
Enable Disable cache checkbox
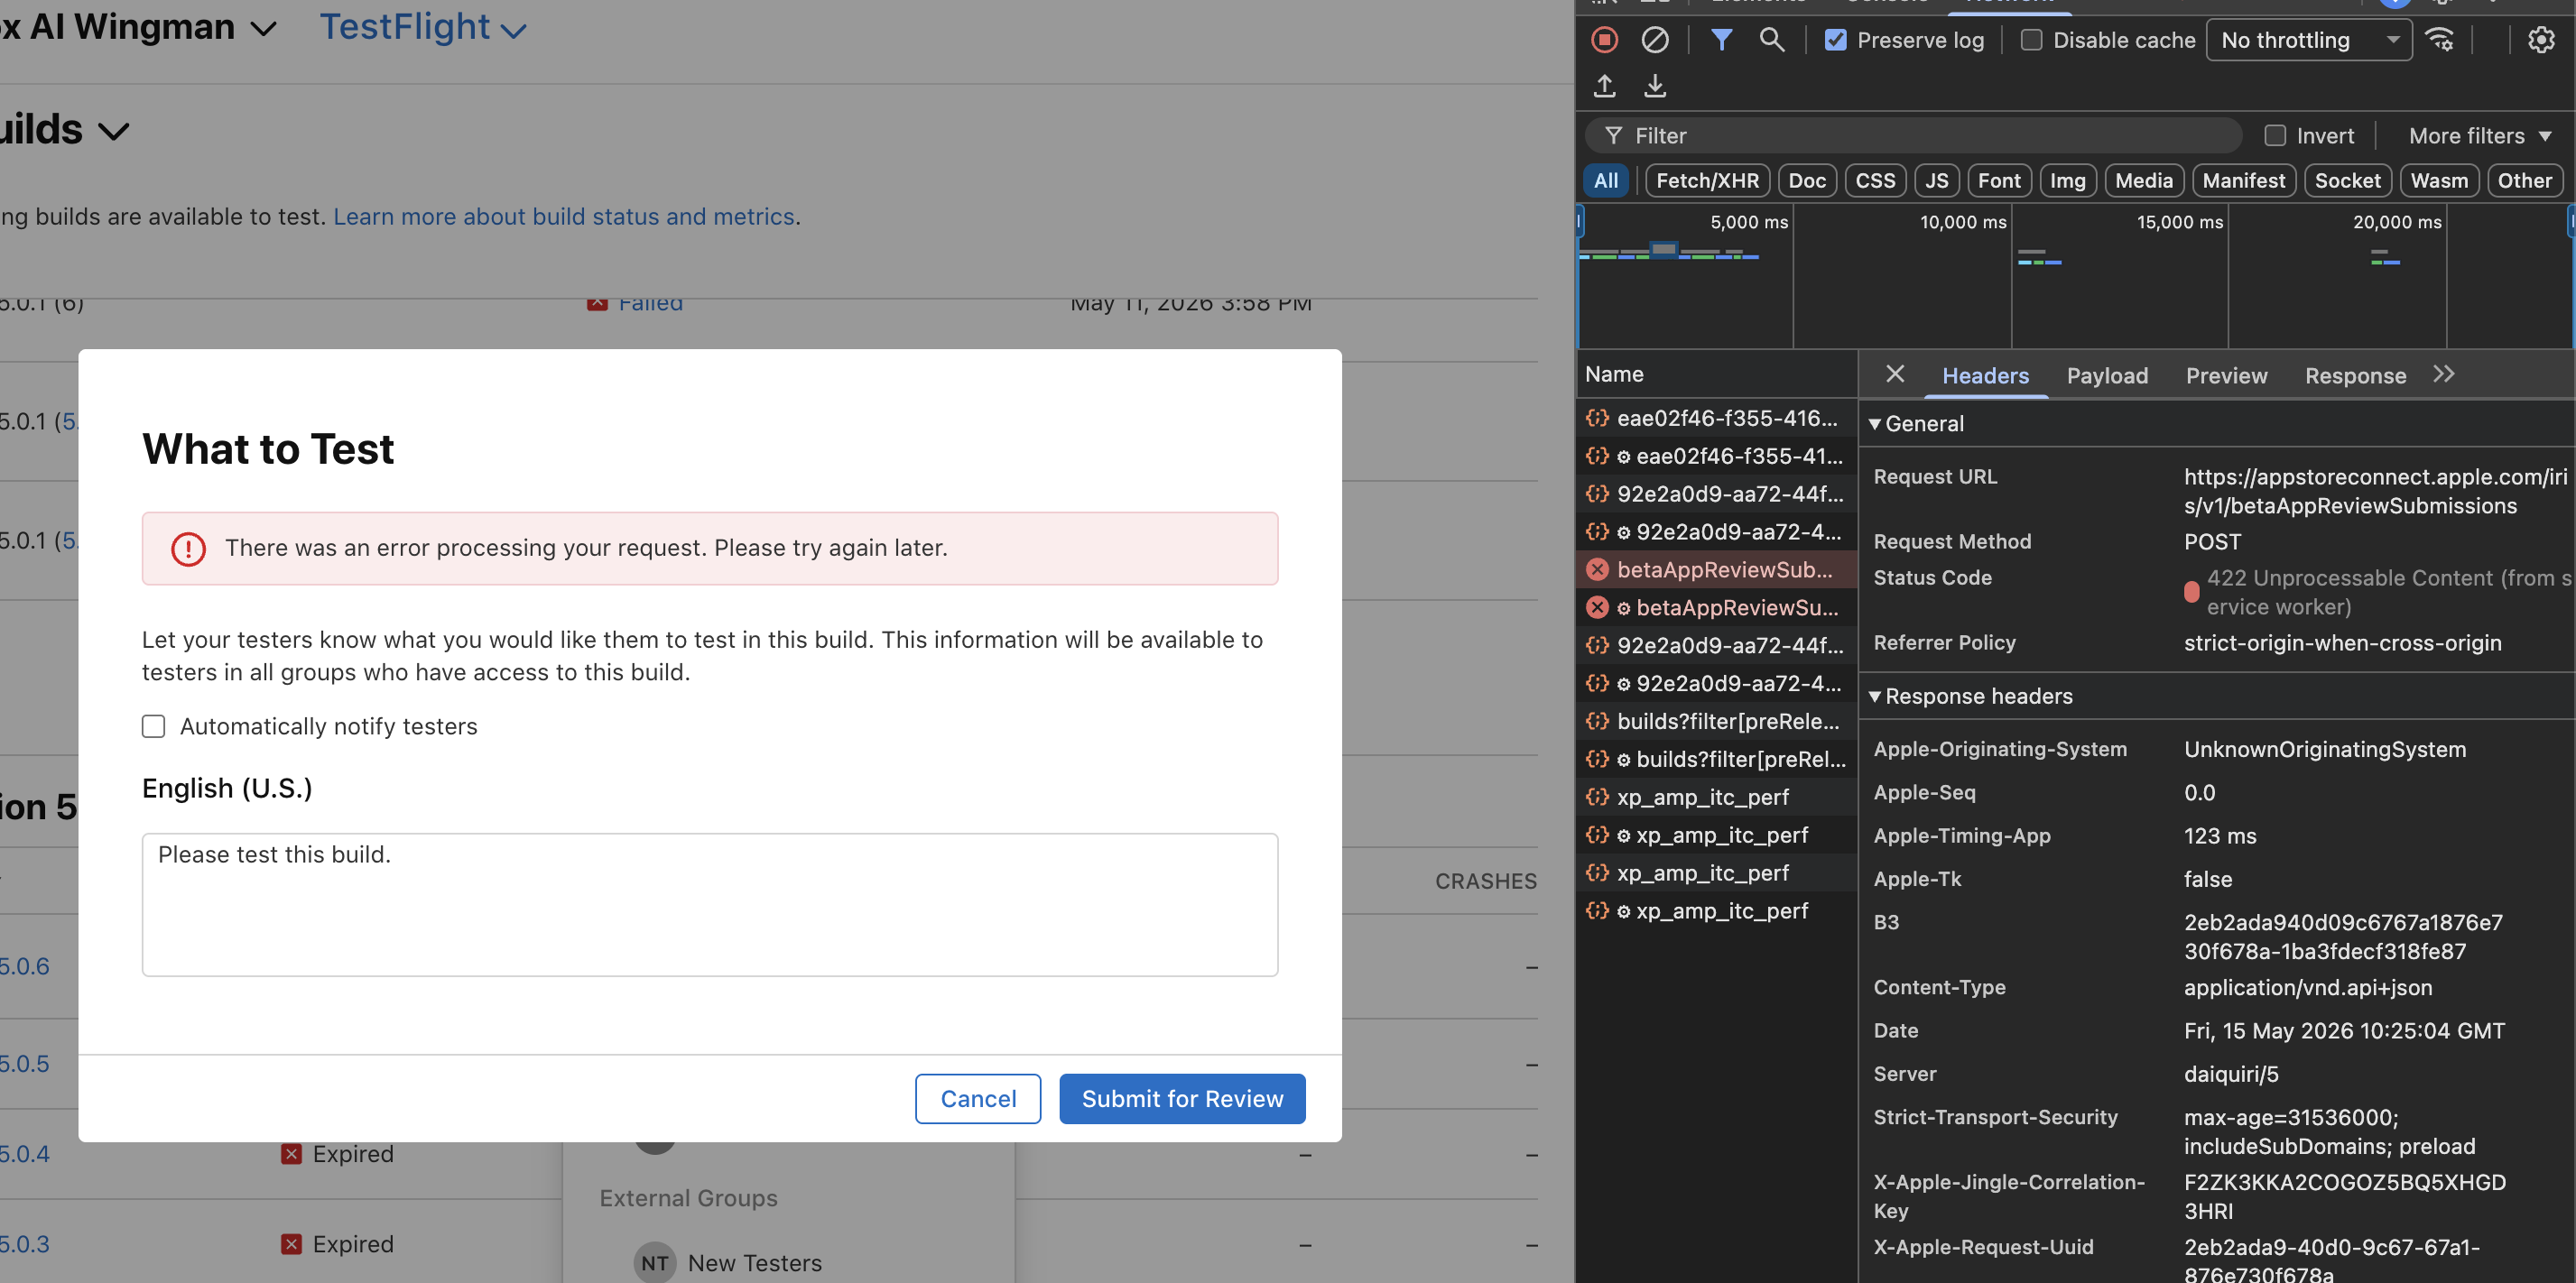click(2031, 40)
